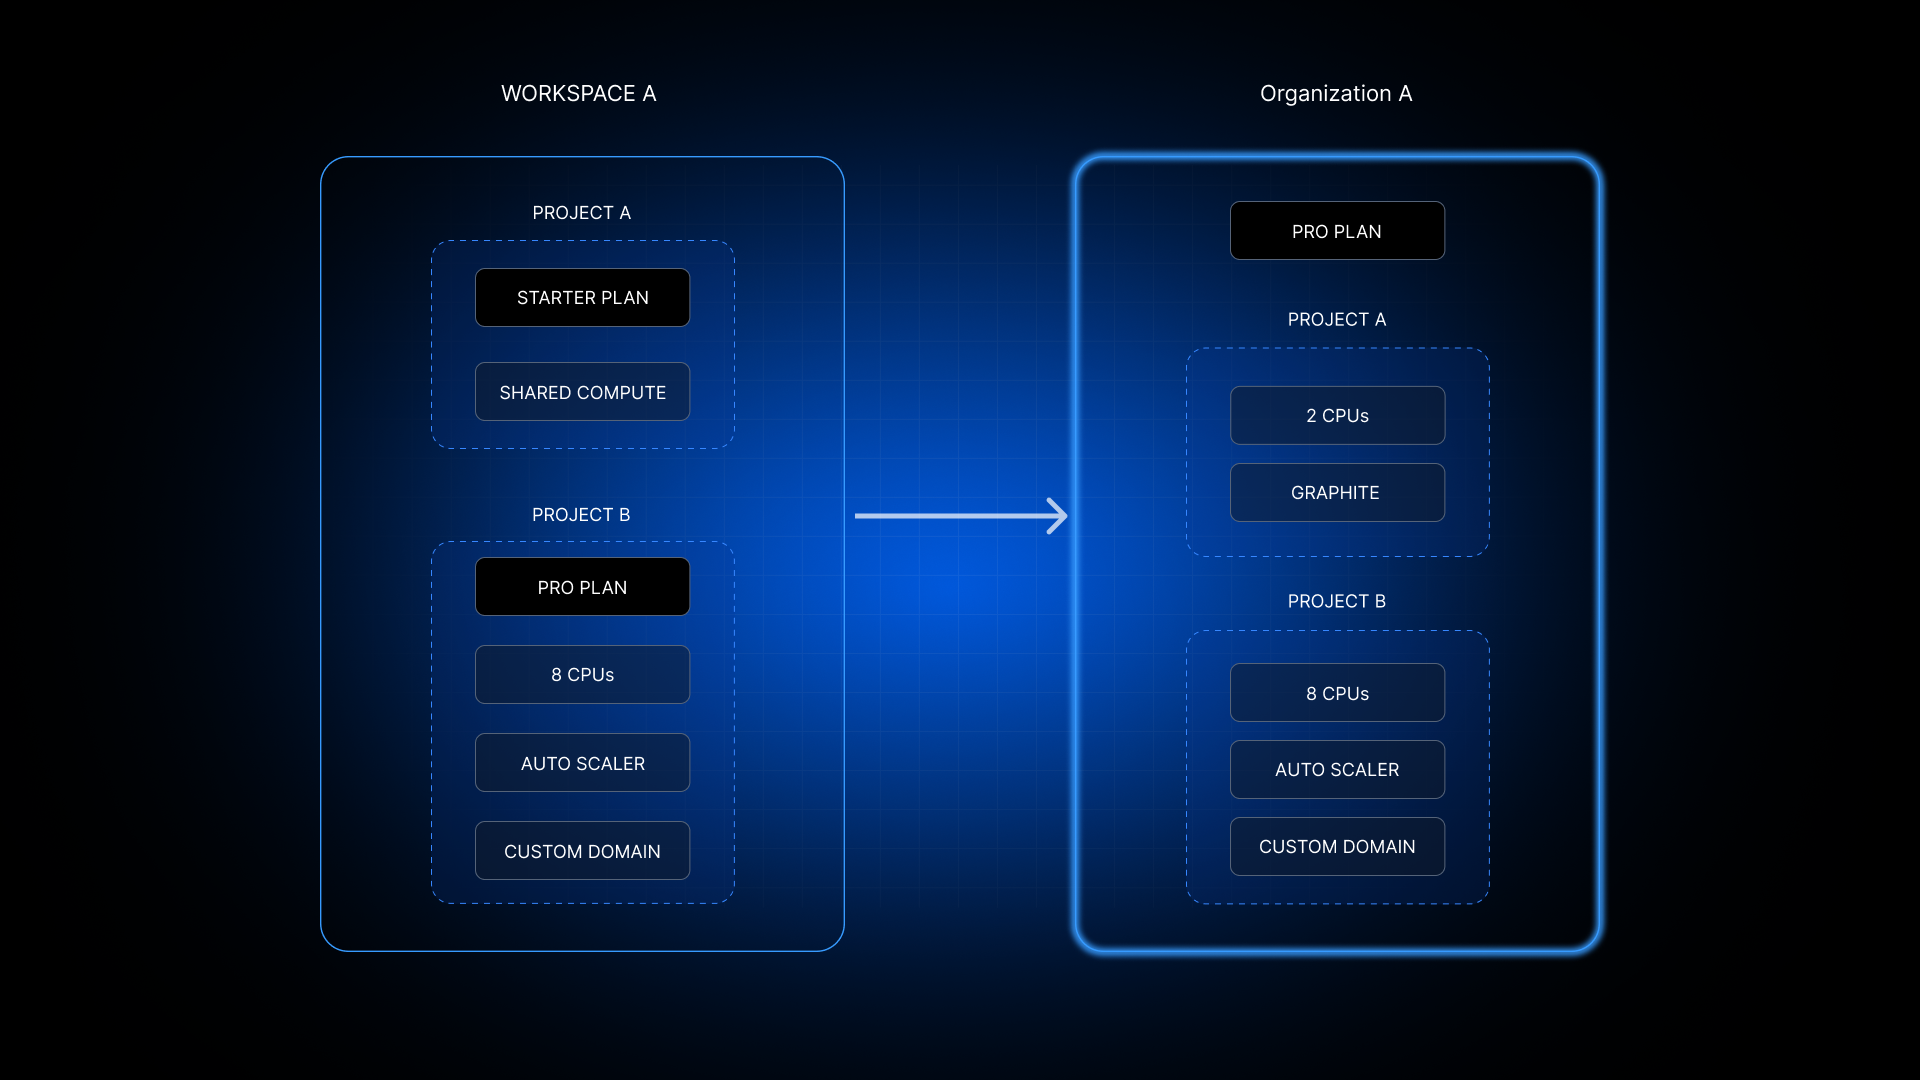
Task: Select the PRO PLAN icon in Organization A
Action: [1336, 231]
